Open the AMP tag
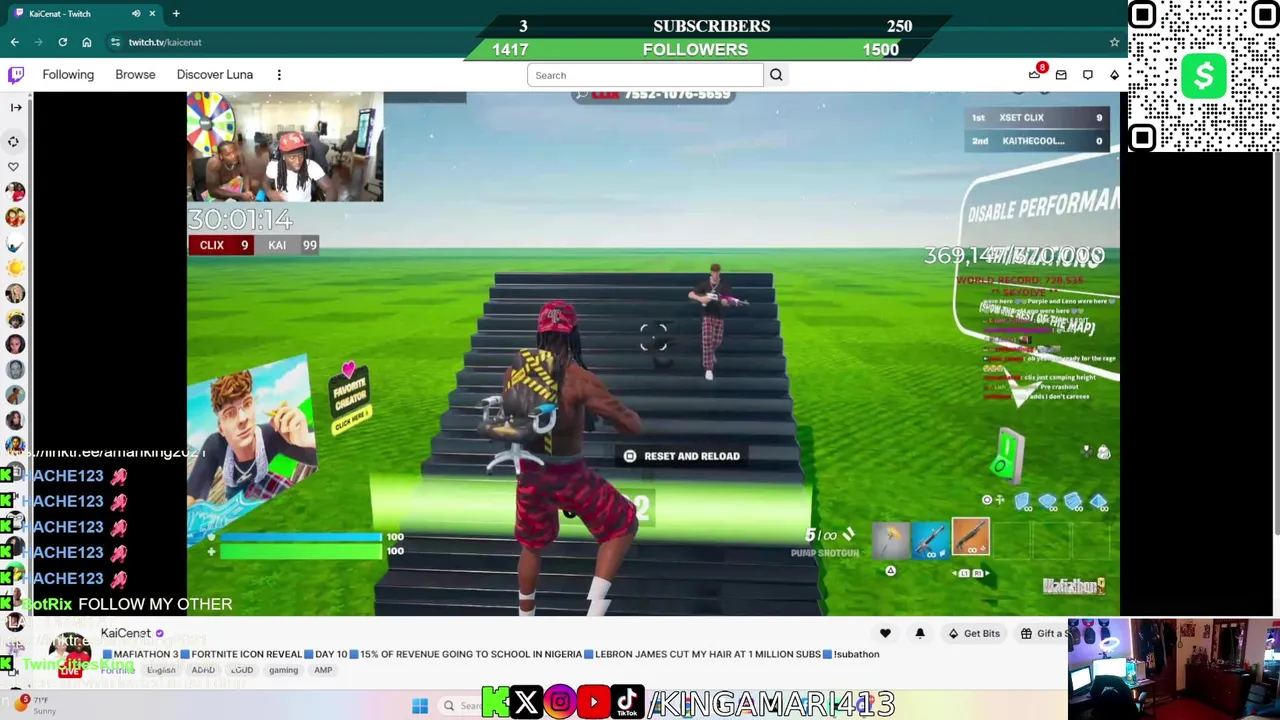1280x720 pixels. coord(323,670)
